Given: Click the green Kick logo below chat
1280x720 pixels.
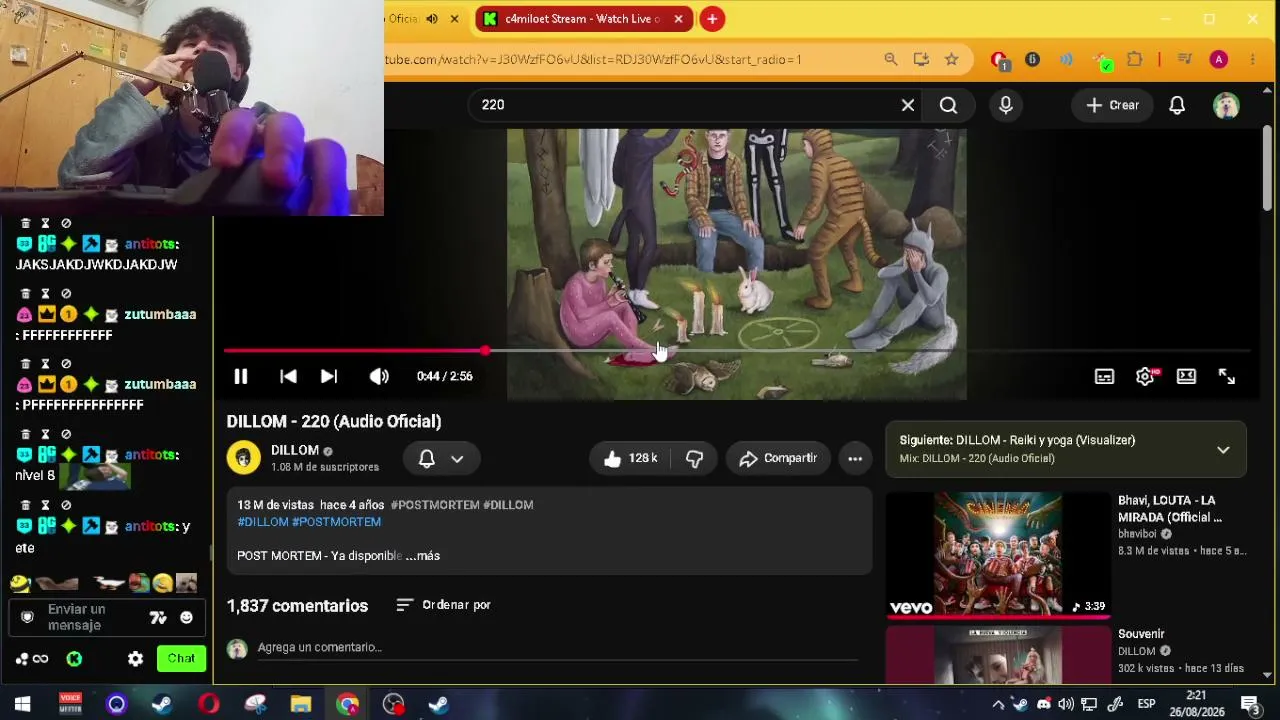Looking at the screenshot, I should (x=74, y=659).
